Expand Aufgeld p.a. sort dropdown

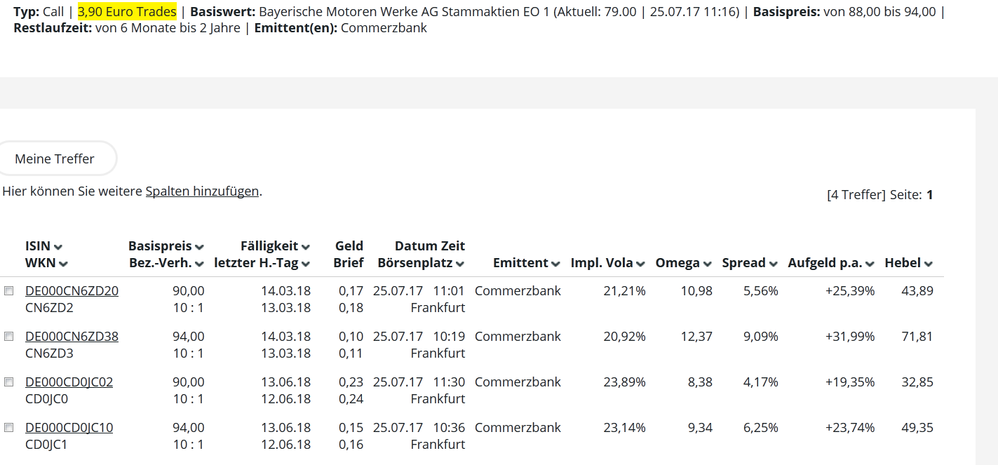point(870,264)
